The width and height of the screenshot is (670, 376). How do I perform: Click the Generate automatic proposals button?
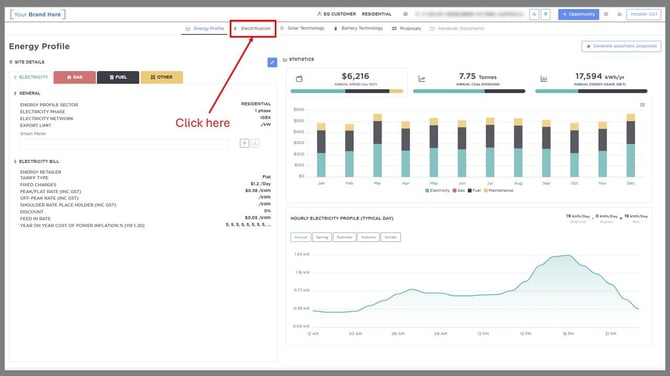click(621, 46)
